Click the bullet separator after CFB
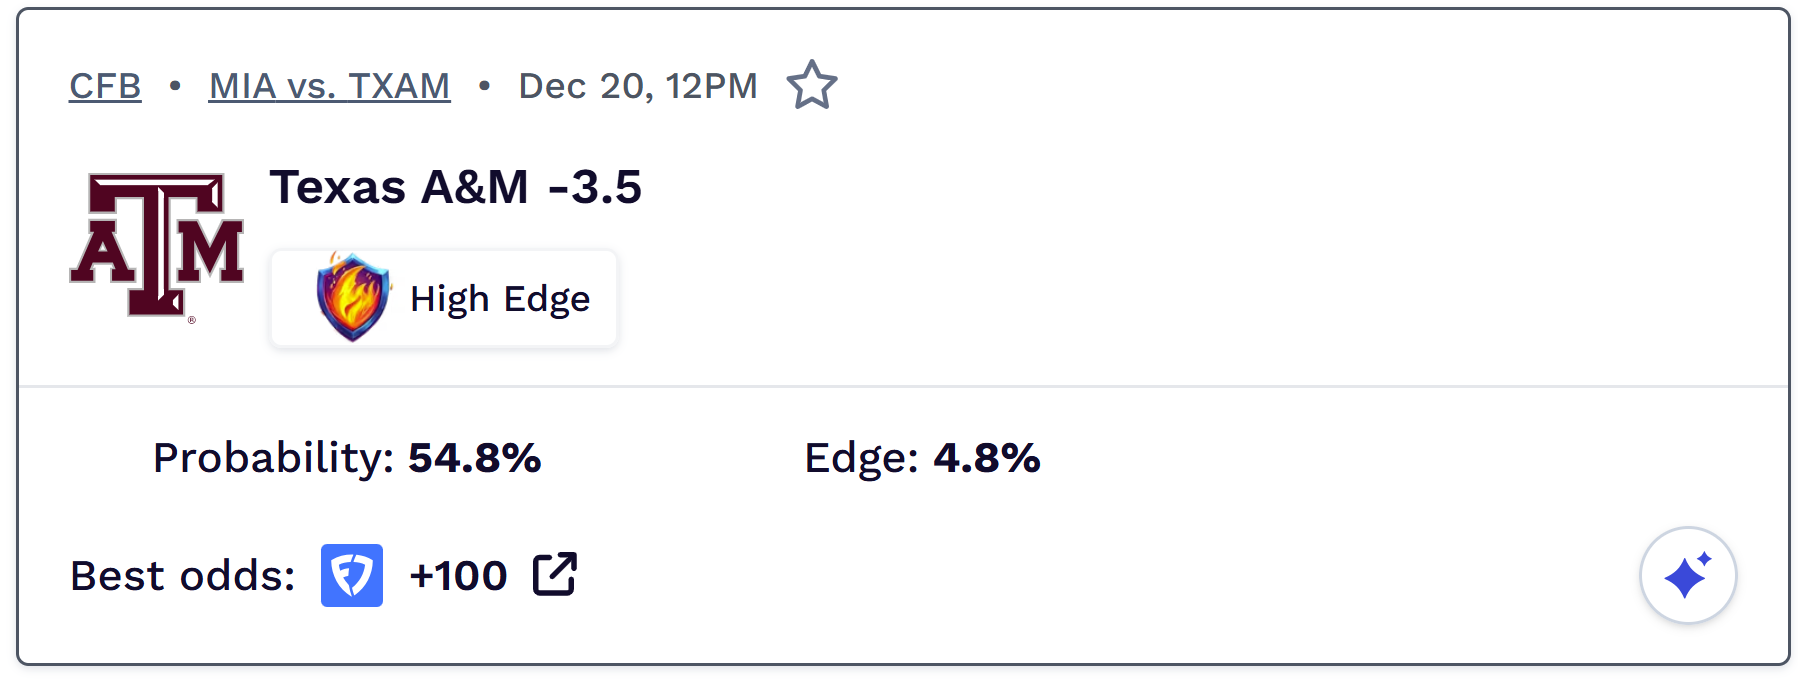Screen dimensions: 1798x680 tap(175, 86)
